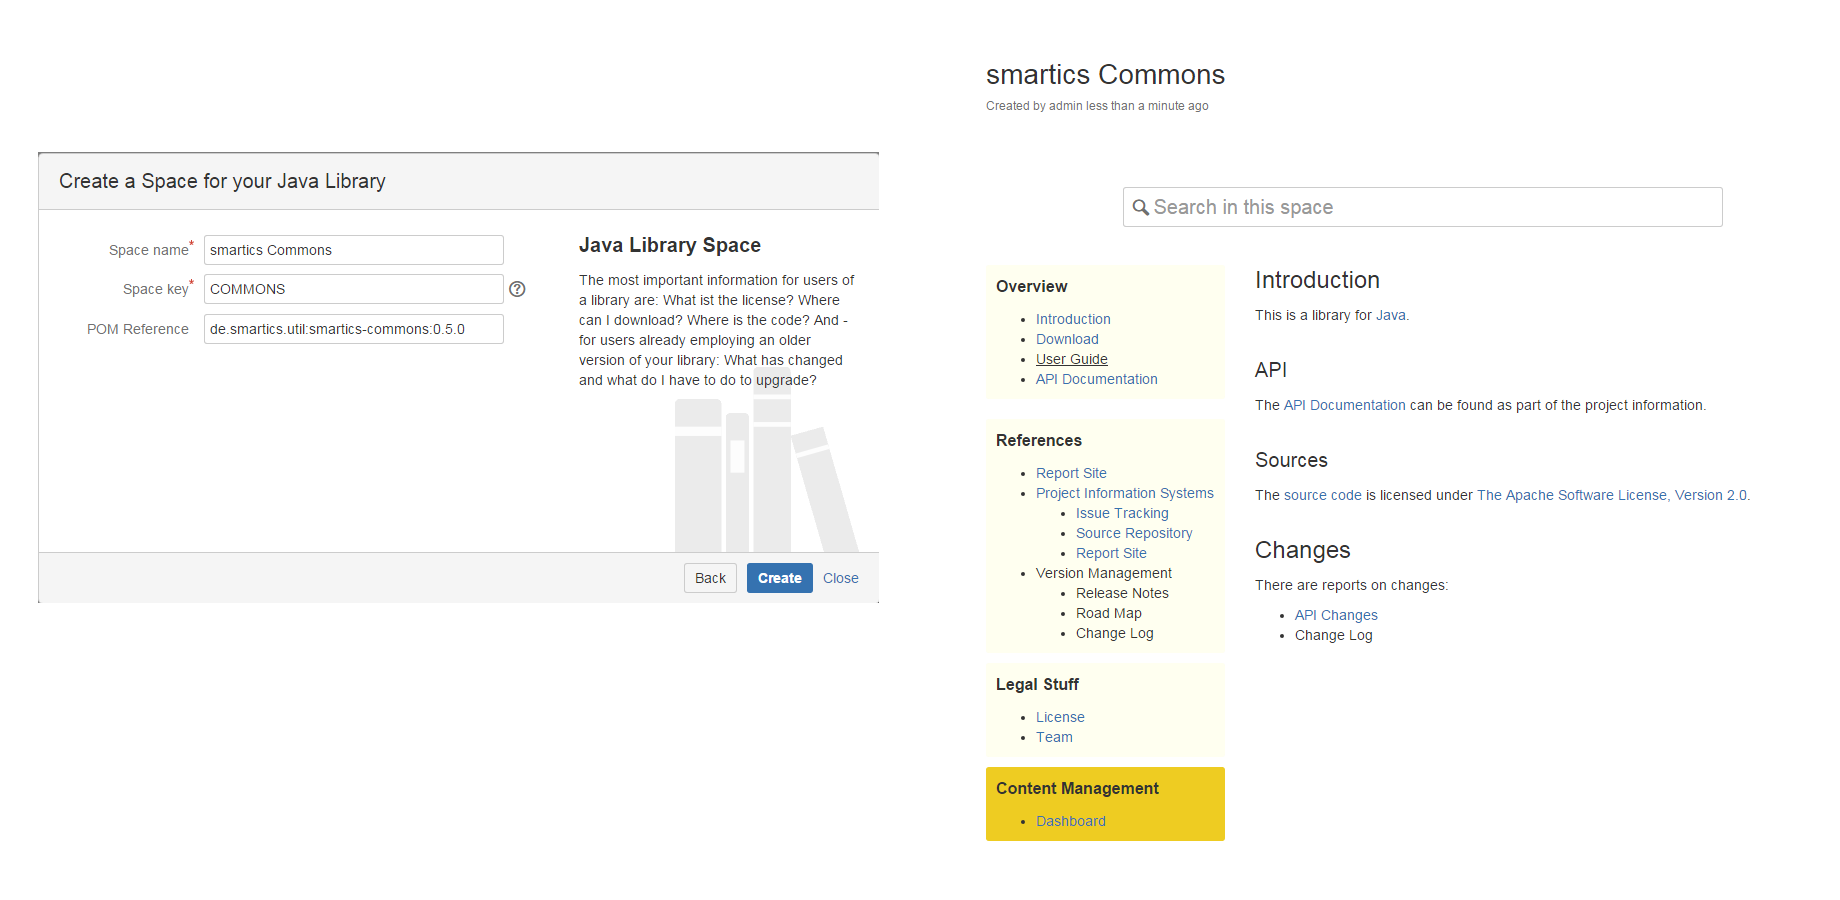Click the Close link in dialog
1840x900 pixels.
(x=840, y=578)
